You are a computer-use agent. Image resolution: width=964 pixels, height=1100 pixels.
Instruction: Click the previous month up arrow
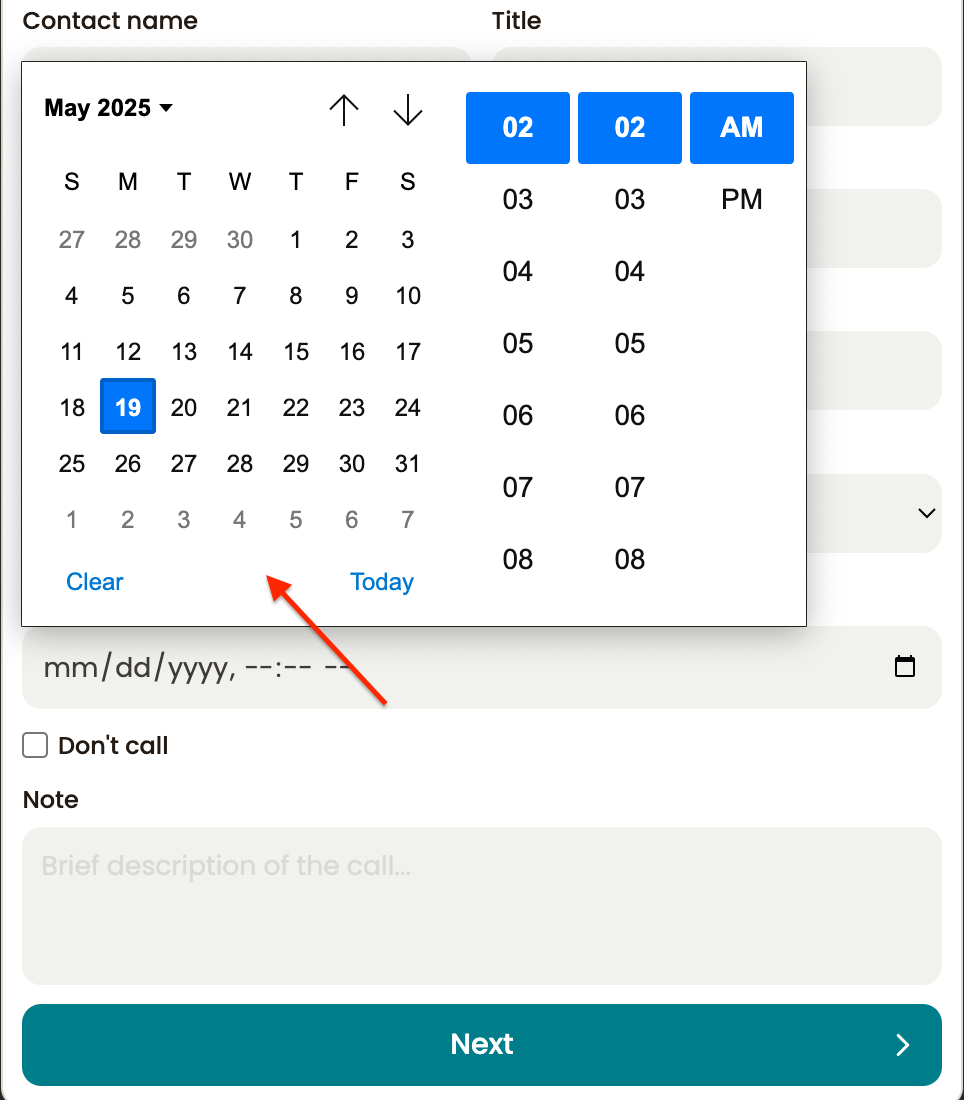pos(344,110)
